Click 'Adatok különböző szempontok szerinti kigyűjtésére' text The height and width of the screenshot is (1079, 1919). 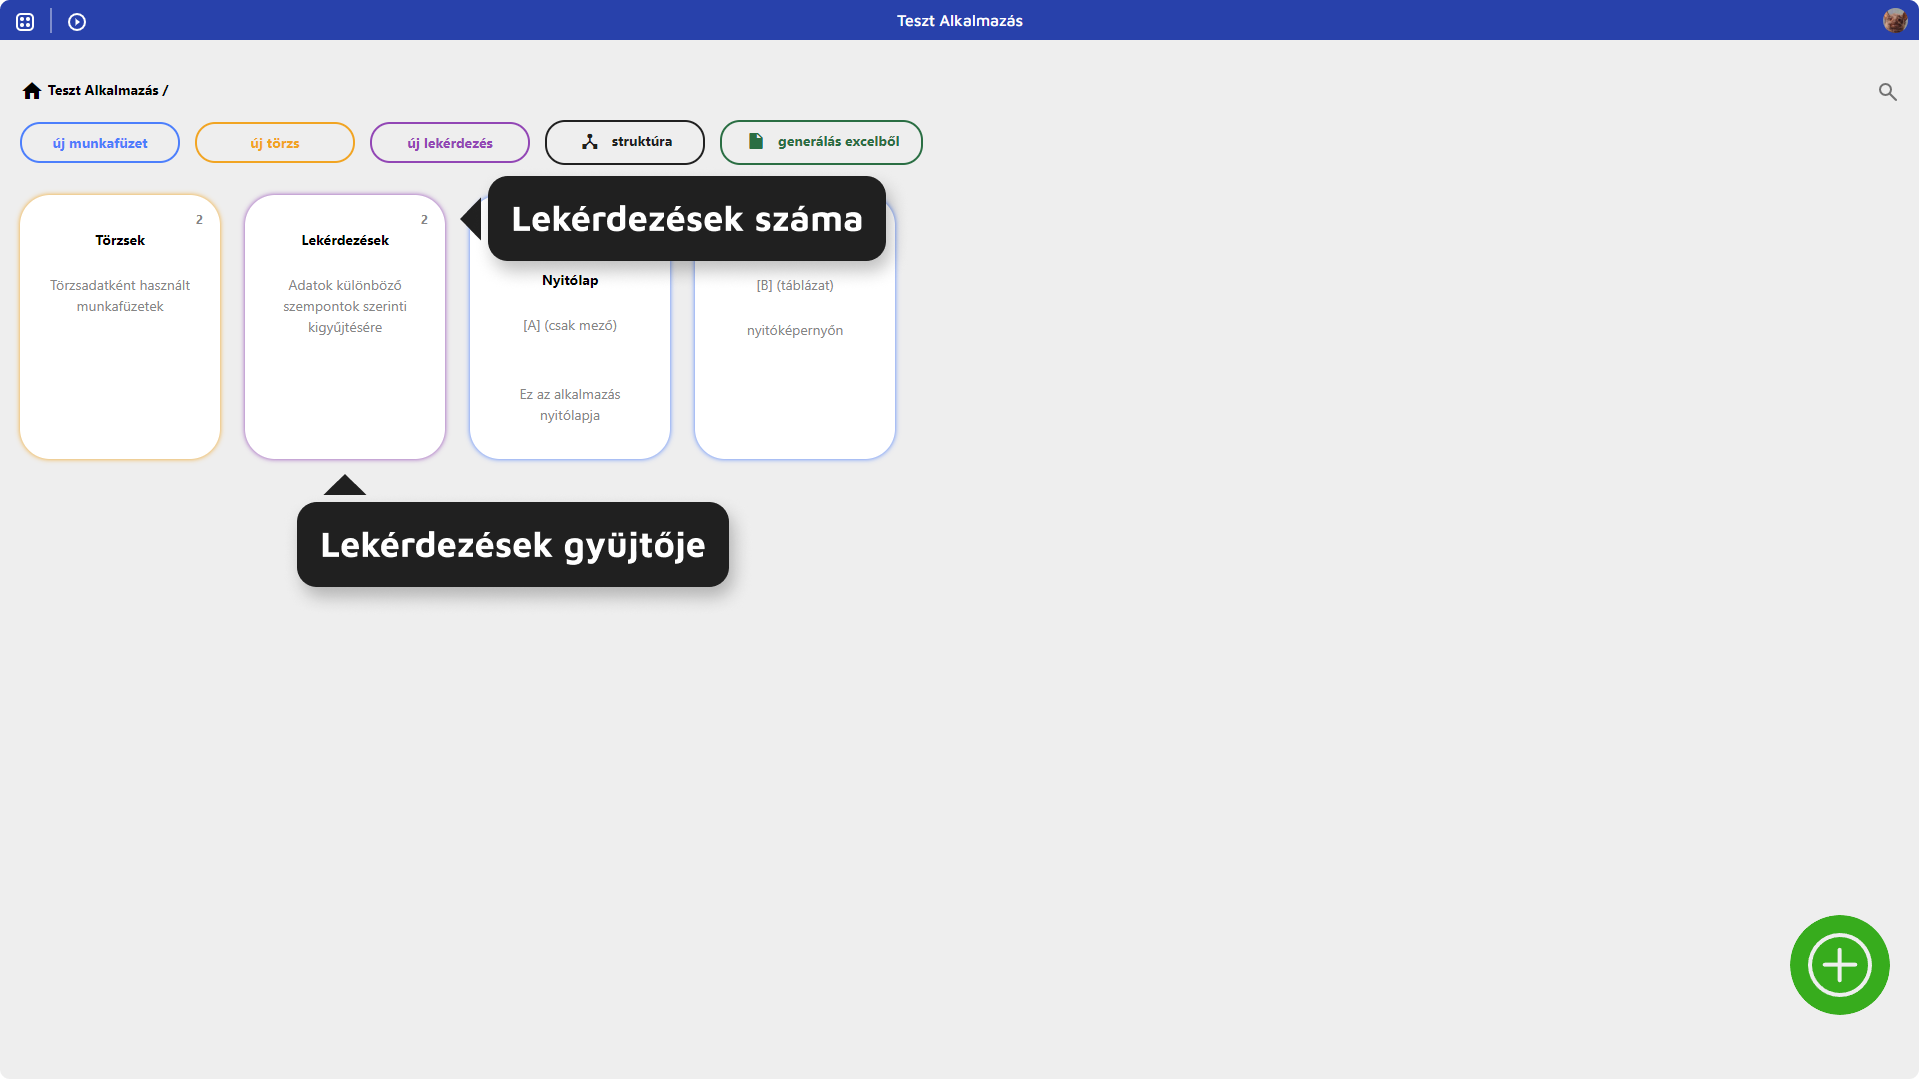pos(345,306)
